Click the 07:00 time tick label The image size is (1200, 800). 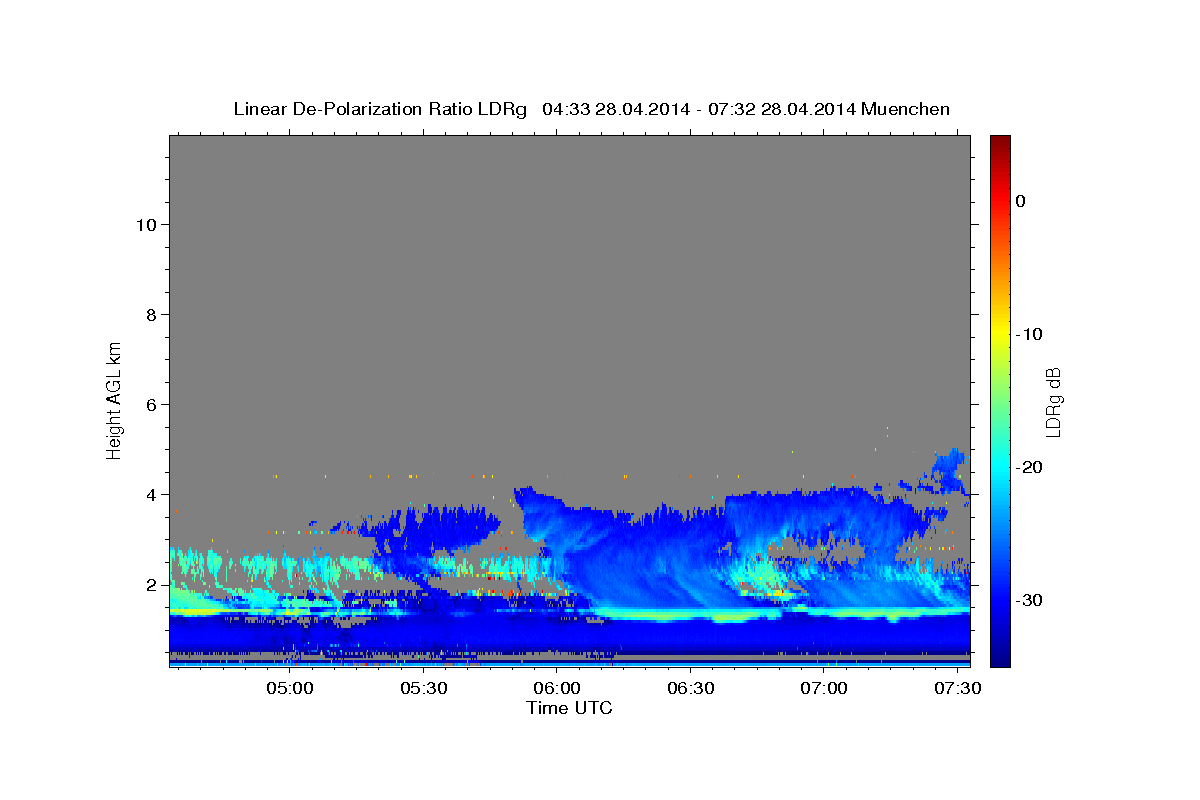(x=824, y=689)
